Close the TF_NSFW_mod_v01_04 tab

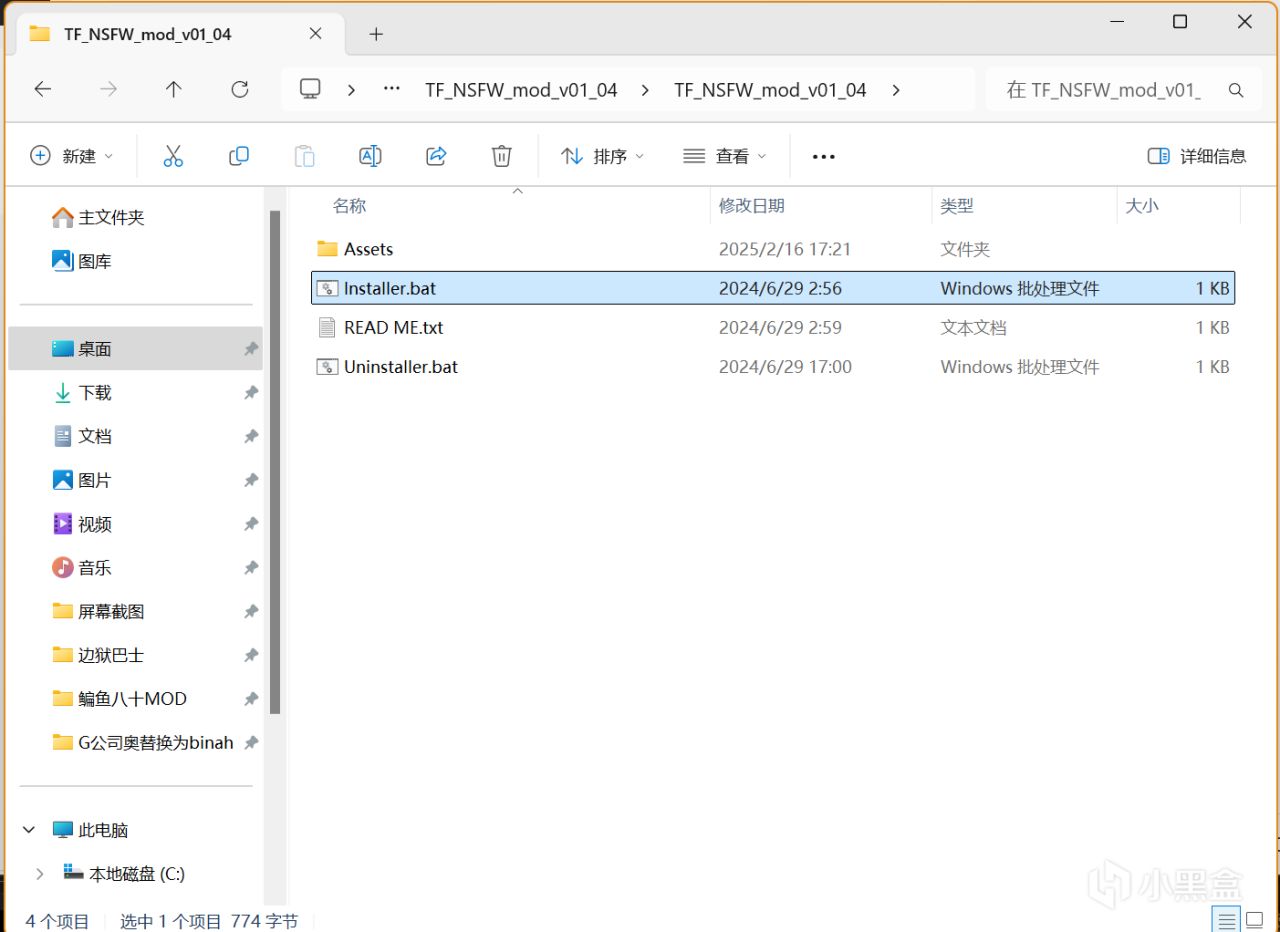pos(315,33)
